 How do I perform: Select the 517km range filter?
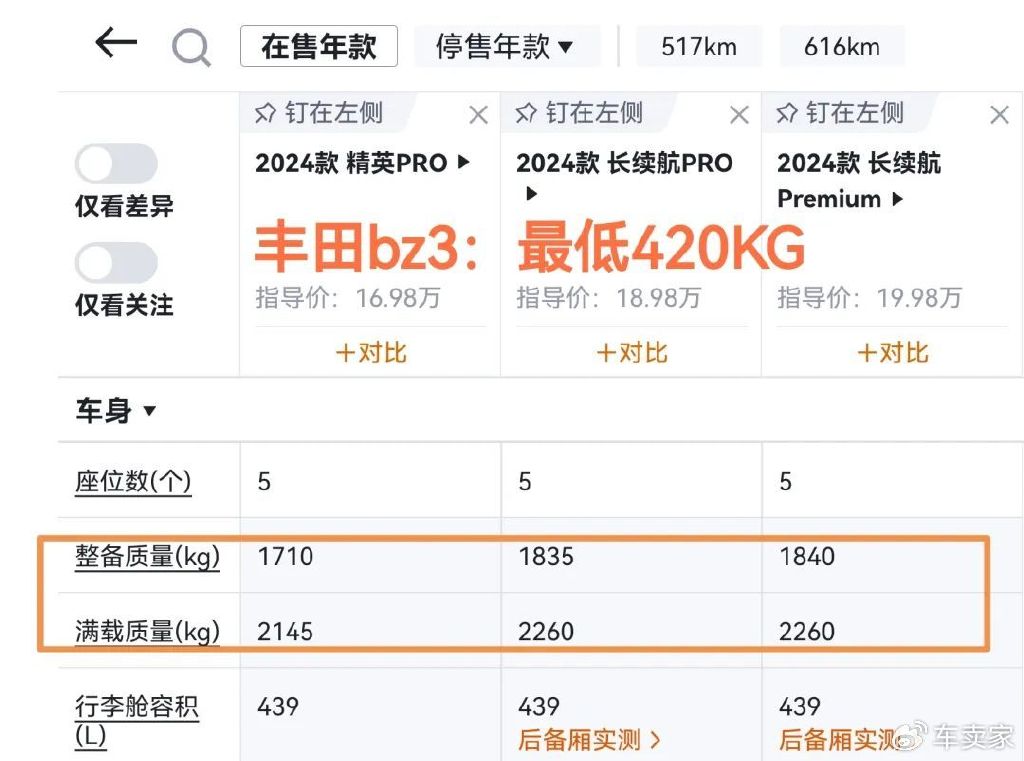tap(699, 47)
